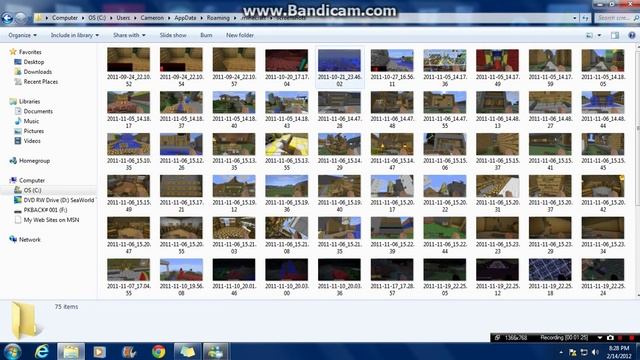Screen dimensions: 640x360
Task: Click the search box
Action: click(616, 18)
